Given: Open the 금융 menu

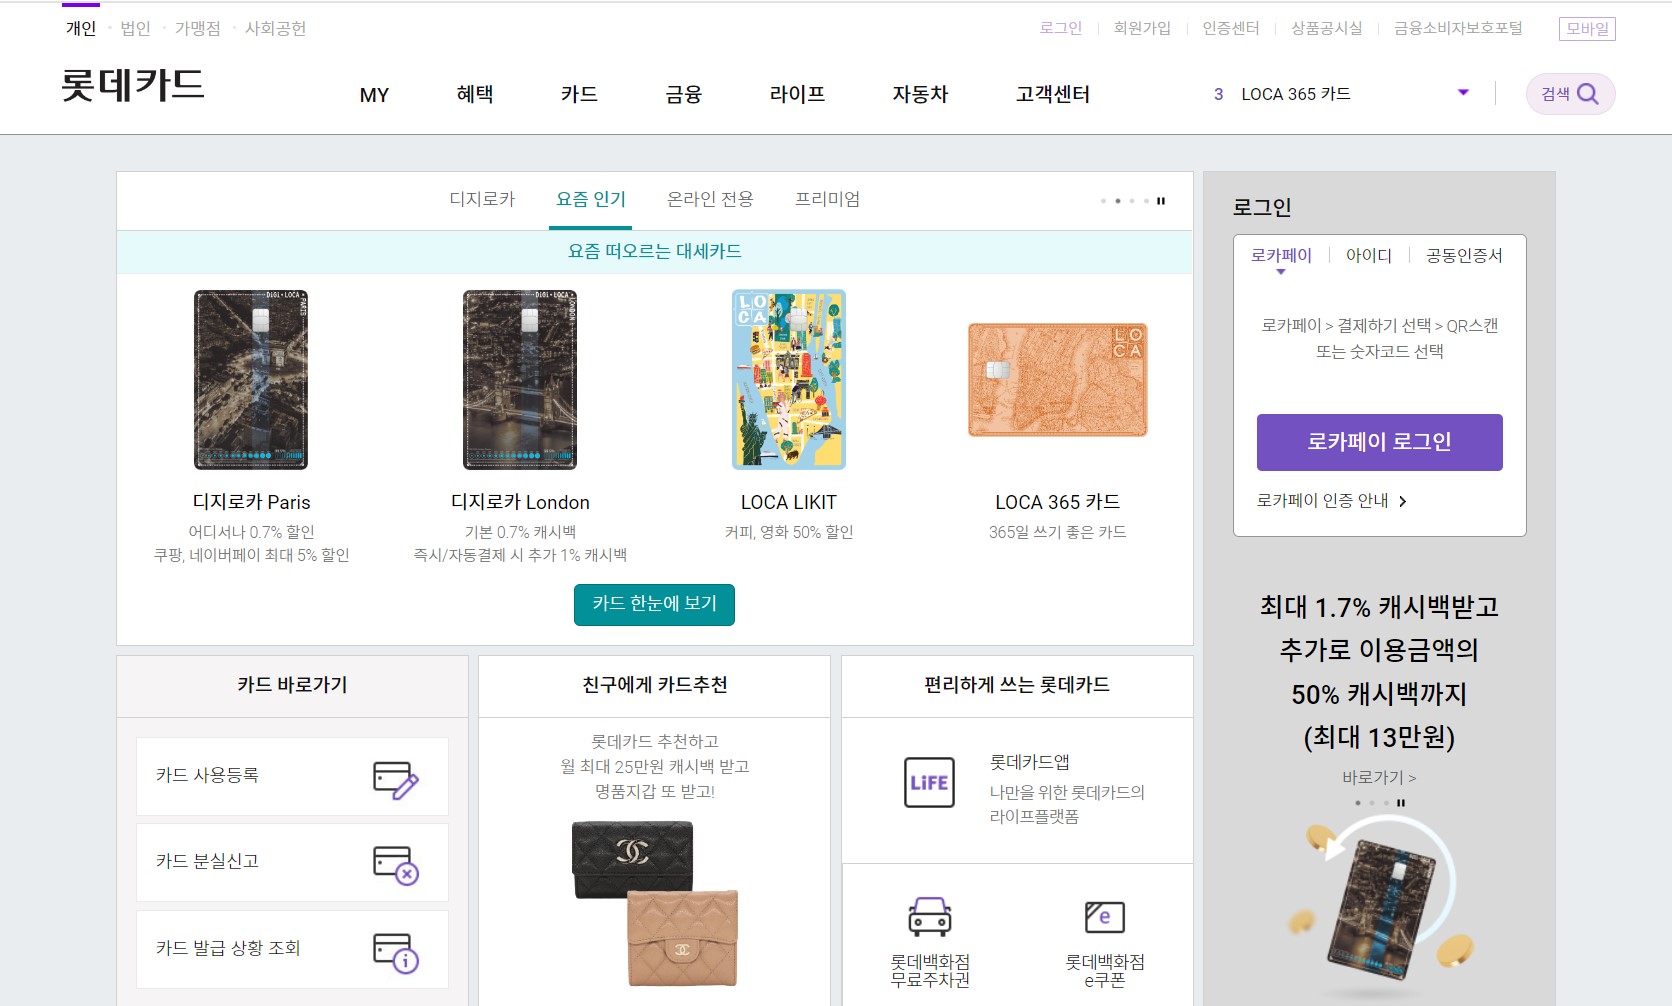Looking at the screenshot, I should pos(684,94).
